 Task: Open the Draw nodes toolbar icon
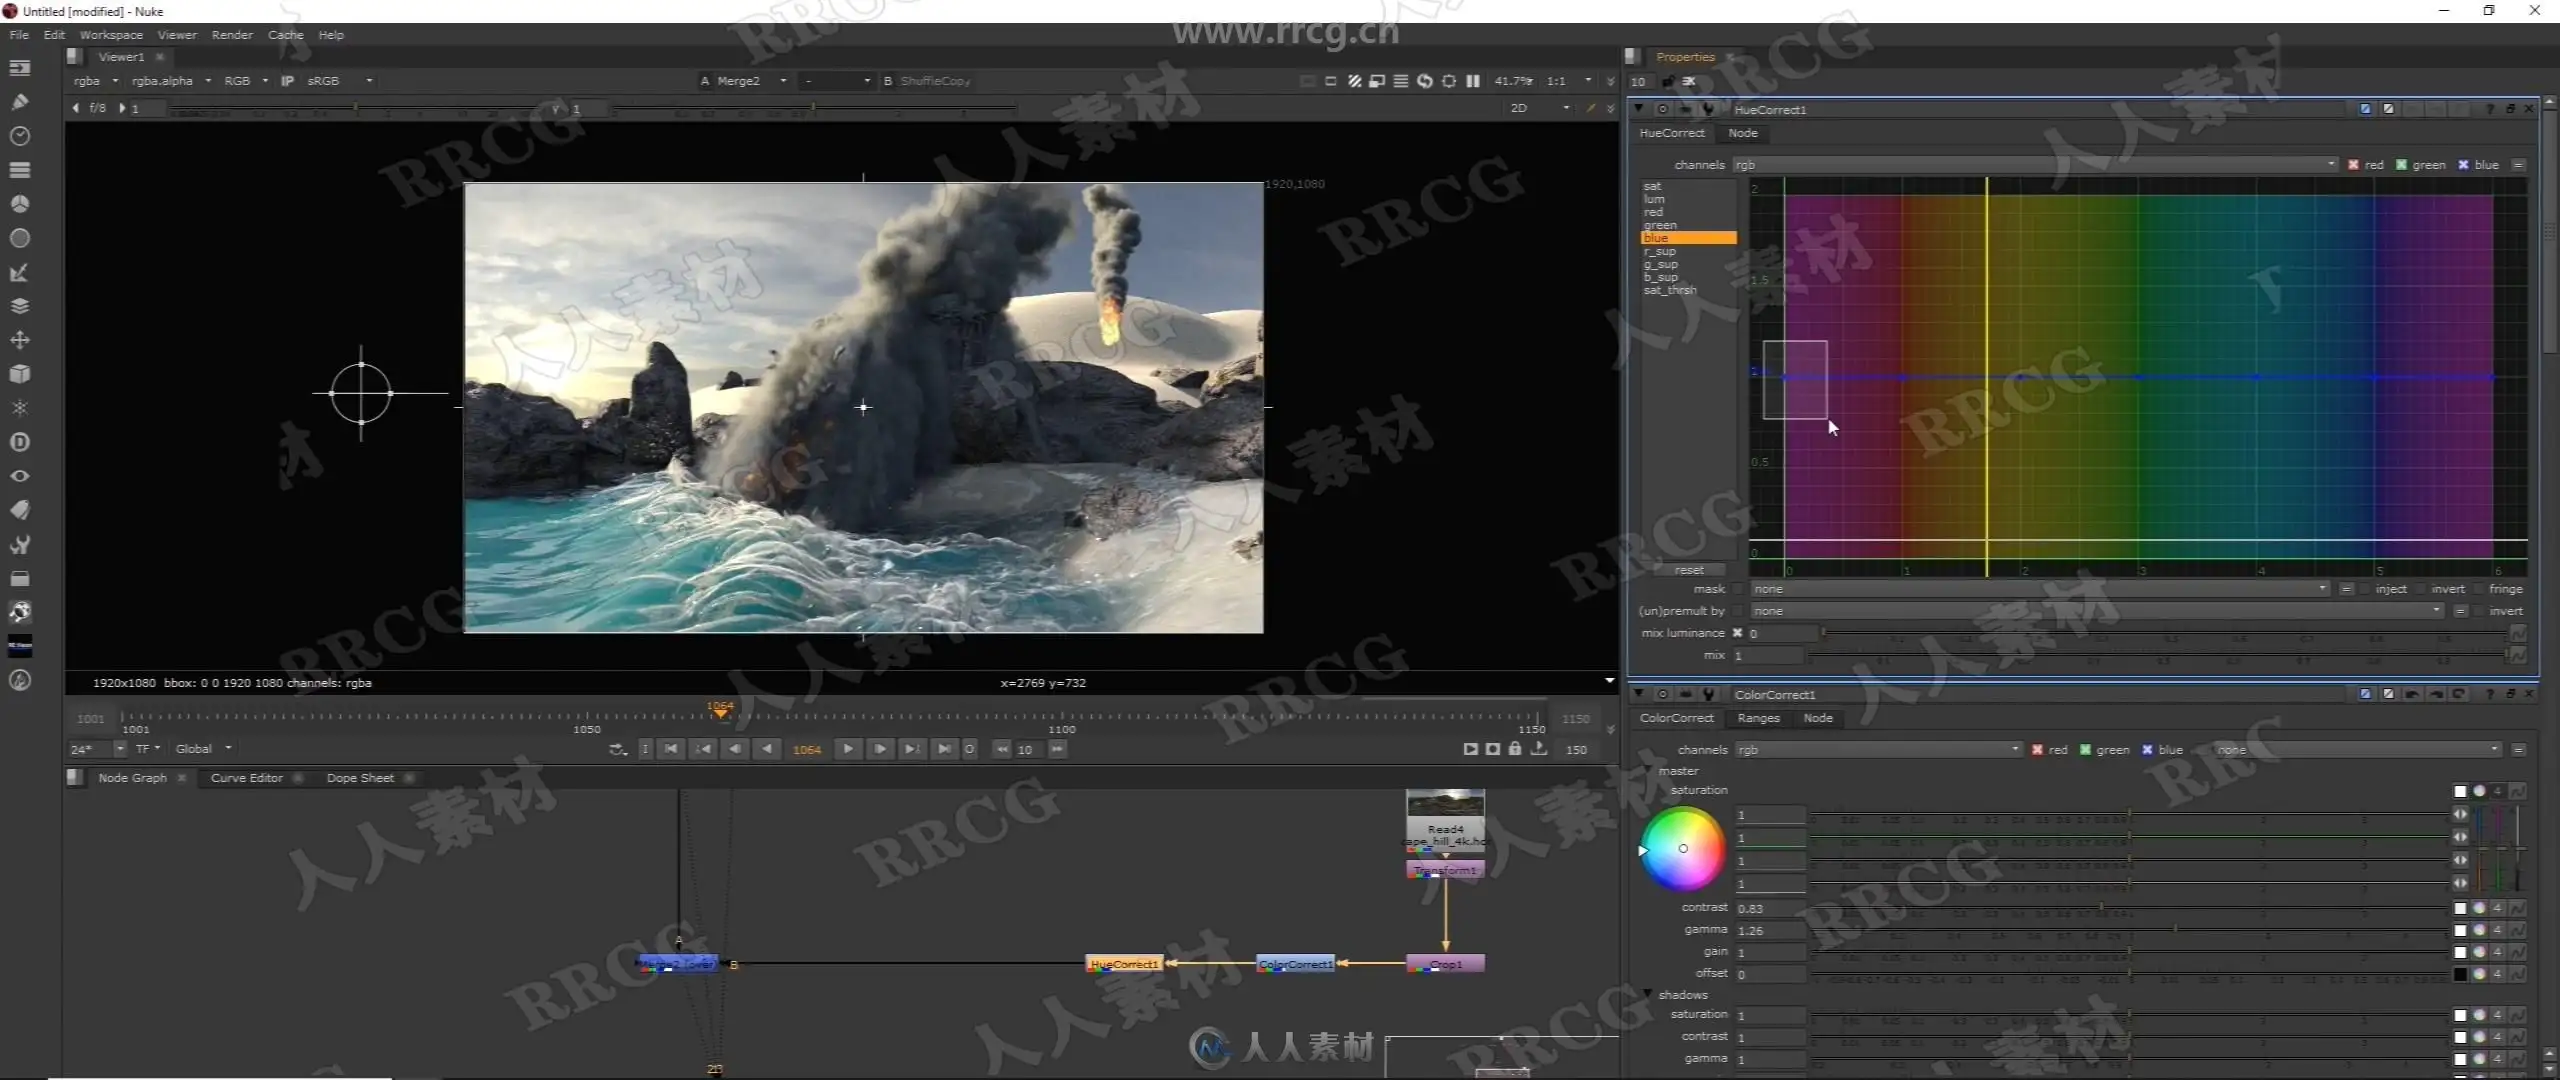coord(19,101)
